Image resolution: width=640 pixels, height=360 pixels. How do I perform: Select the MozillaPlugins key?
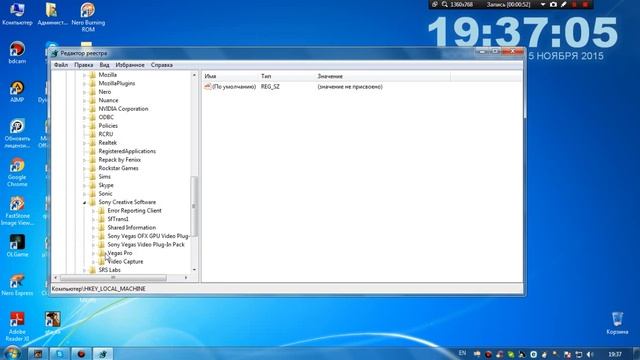pyautogui.click(x=117, y=83)
